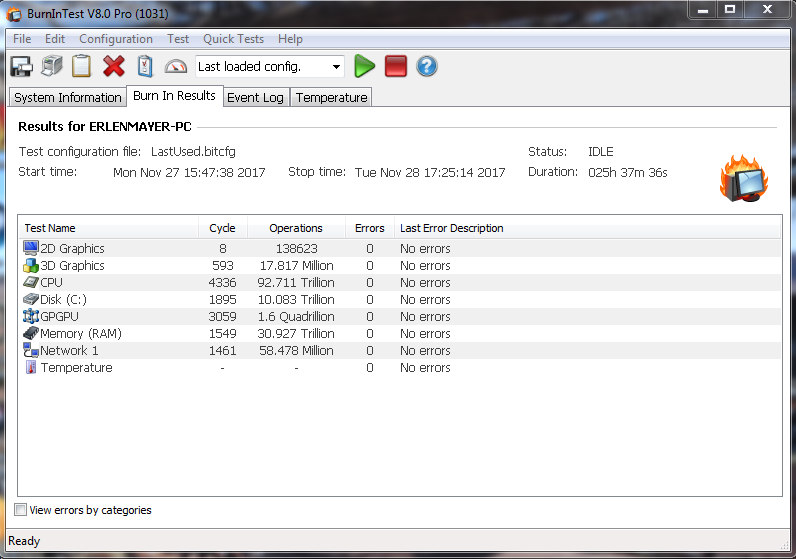The width and height of the screenshot is (796, 559).
Task: Click the gauge duty cycle icon
Action: 176,67
